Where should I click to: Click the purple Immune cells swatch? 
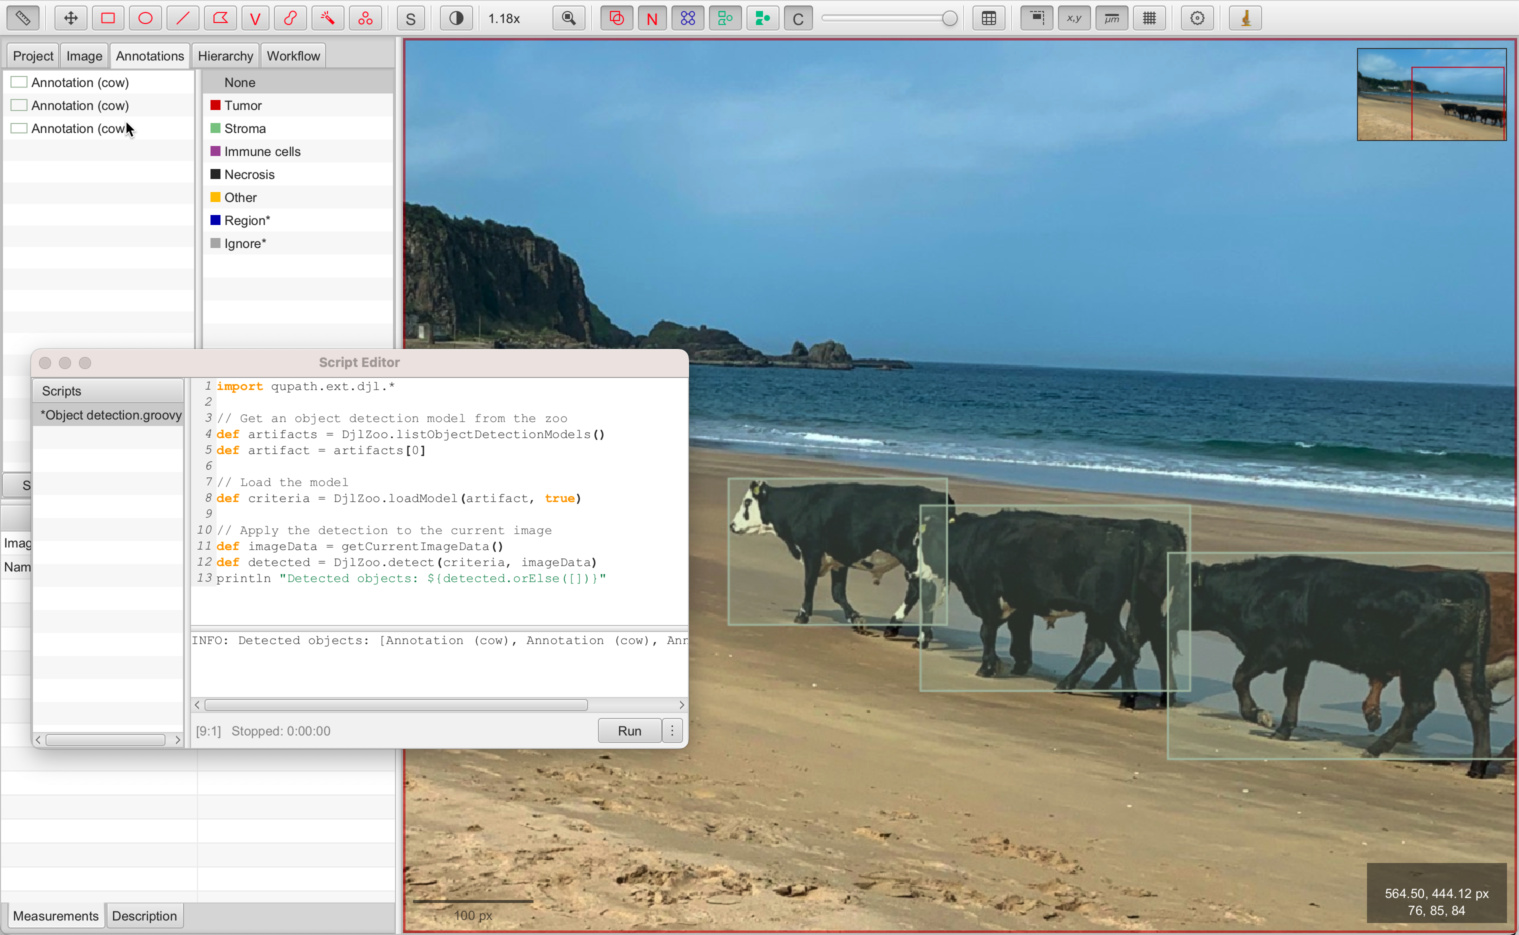point(215,151)
